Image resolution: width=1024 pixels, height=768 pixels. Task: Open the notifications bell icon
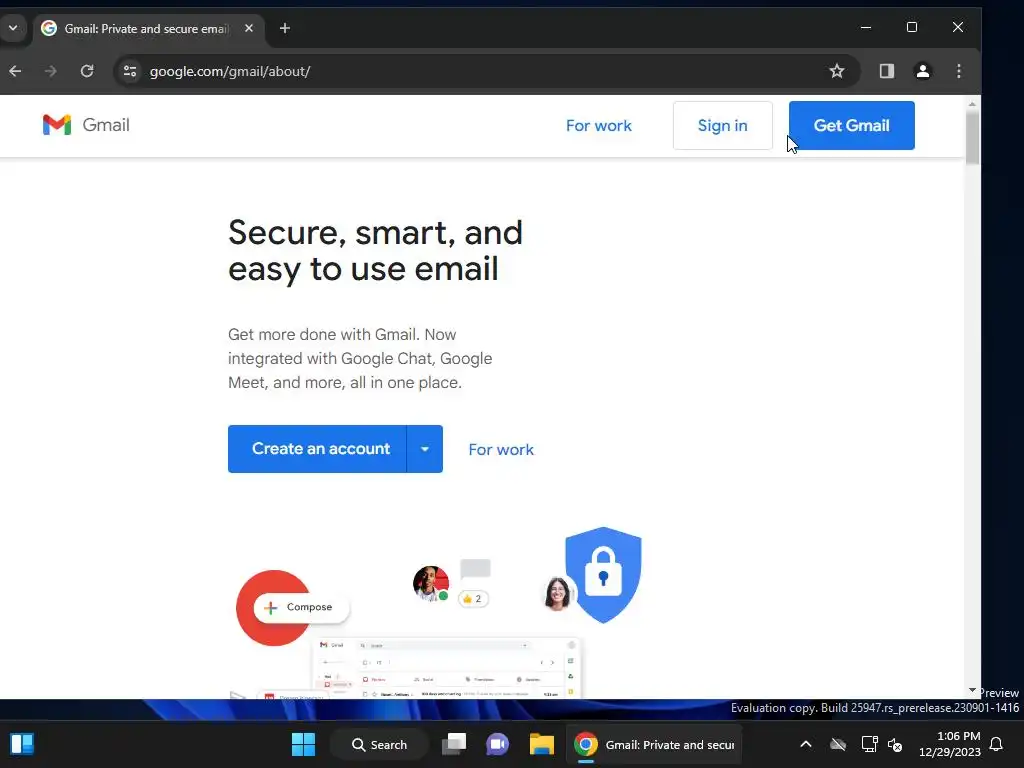point(997,744)
